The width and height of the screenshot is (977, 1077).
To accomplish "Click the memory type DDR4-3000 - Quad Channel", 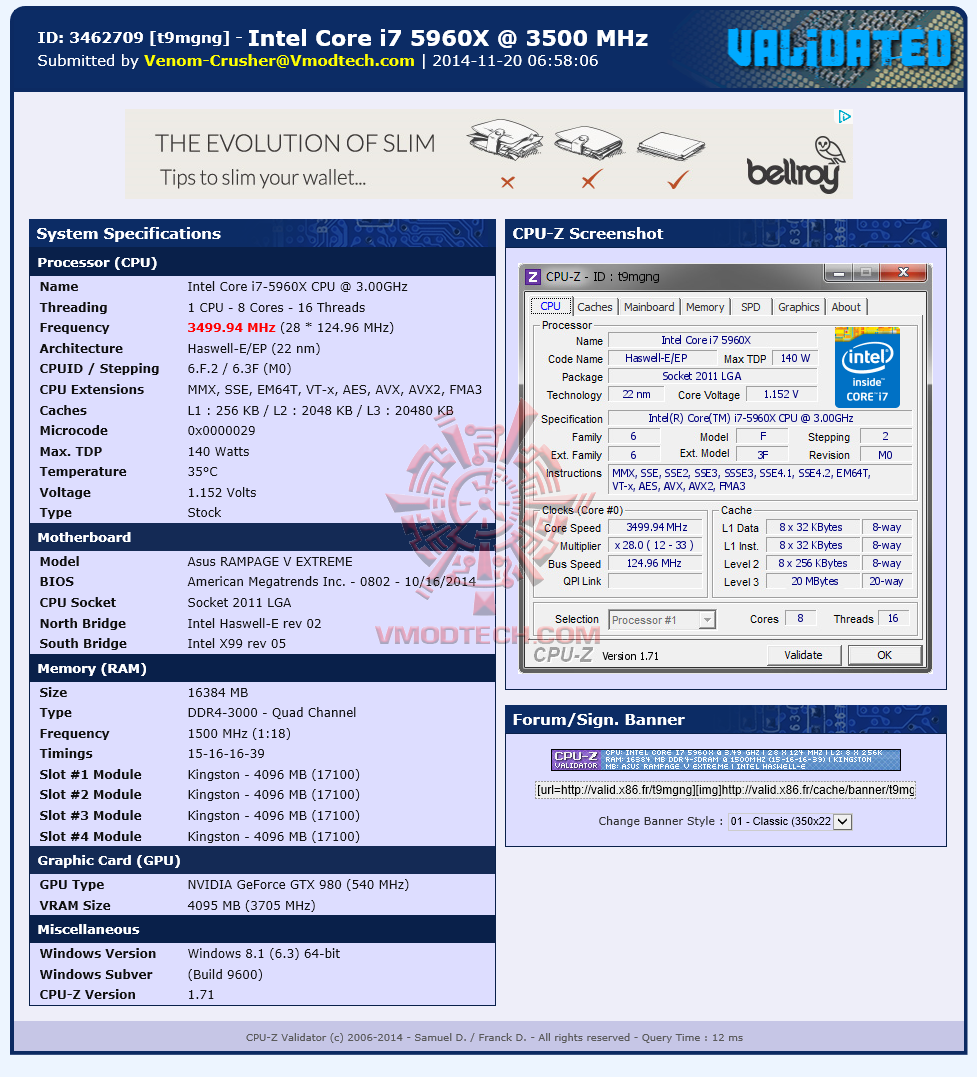I will point(272,713).
